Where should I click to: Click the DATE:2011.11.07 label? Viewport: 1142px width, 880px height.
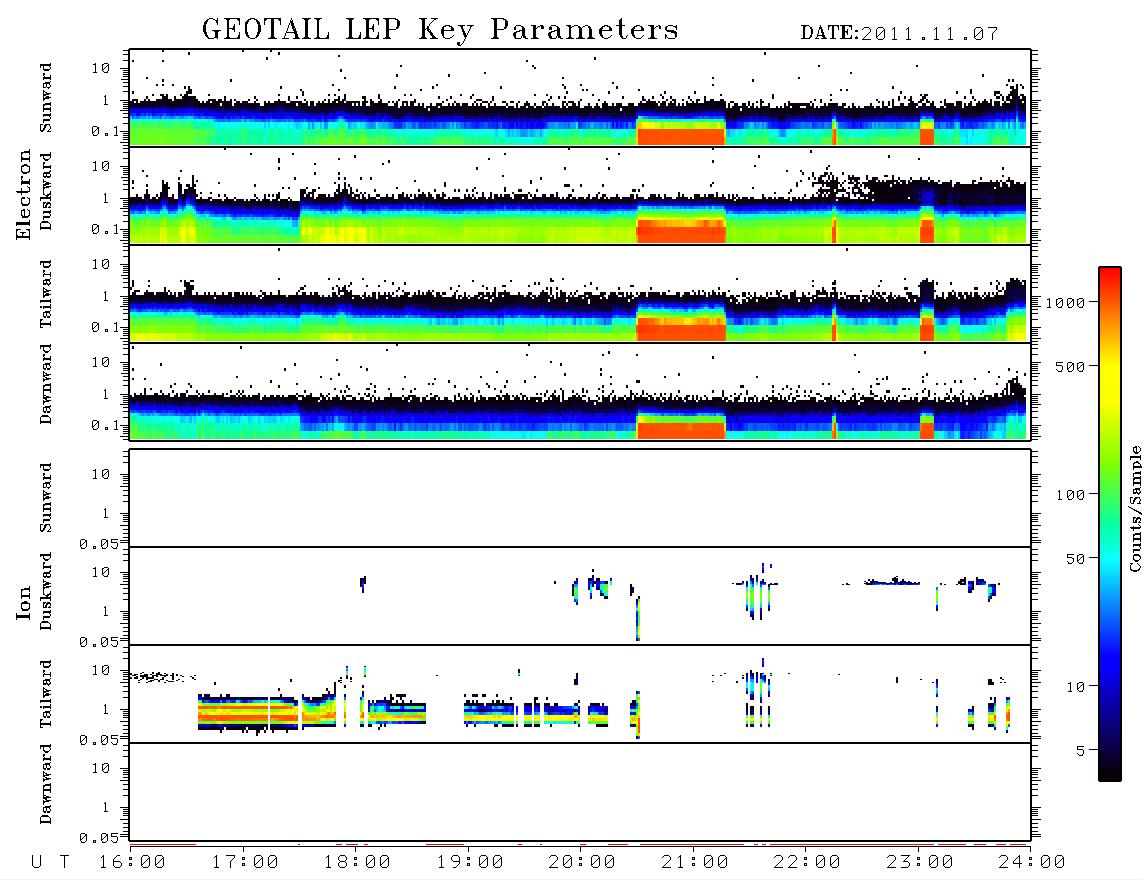[899, 34]
